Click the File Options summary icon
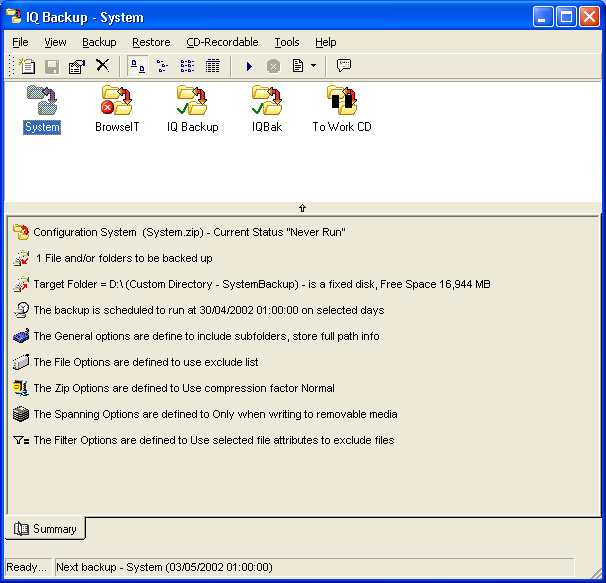606x583 pixels. [x=21, y=362]
